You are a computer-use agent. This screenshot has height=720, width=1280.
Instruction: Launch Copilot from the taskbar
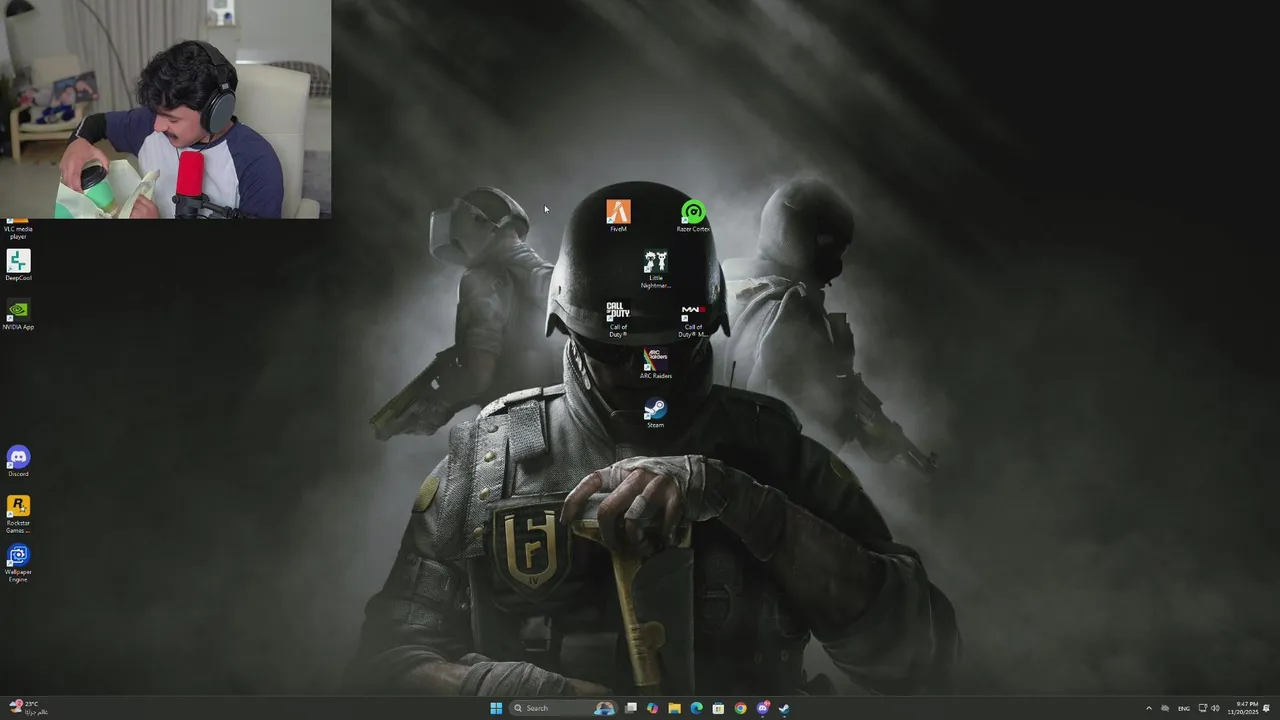coord(653,708)
